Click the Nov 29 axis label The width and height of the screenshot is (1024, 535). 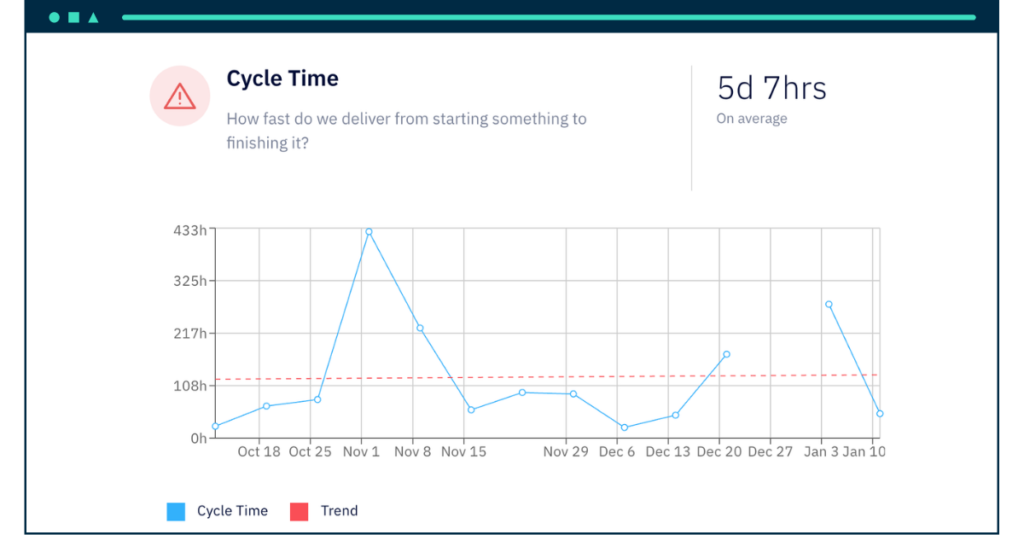tap(566, 452)
